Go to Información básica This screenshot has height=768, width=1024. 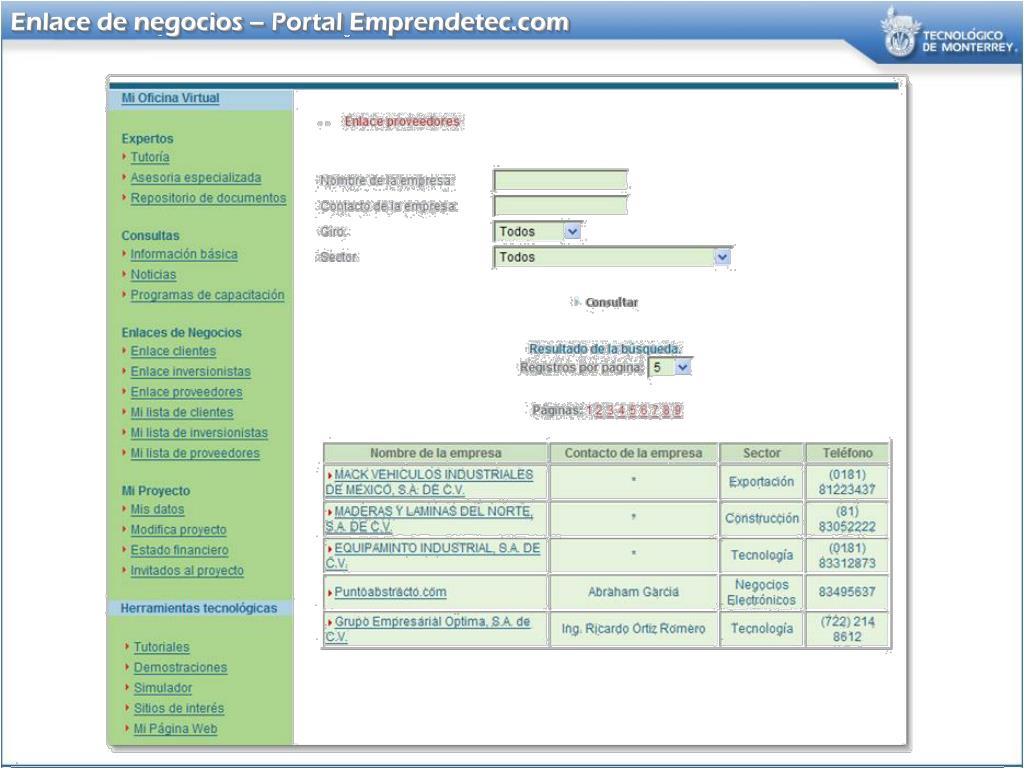pos(184,254)
